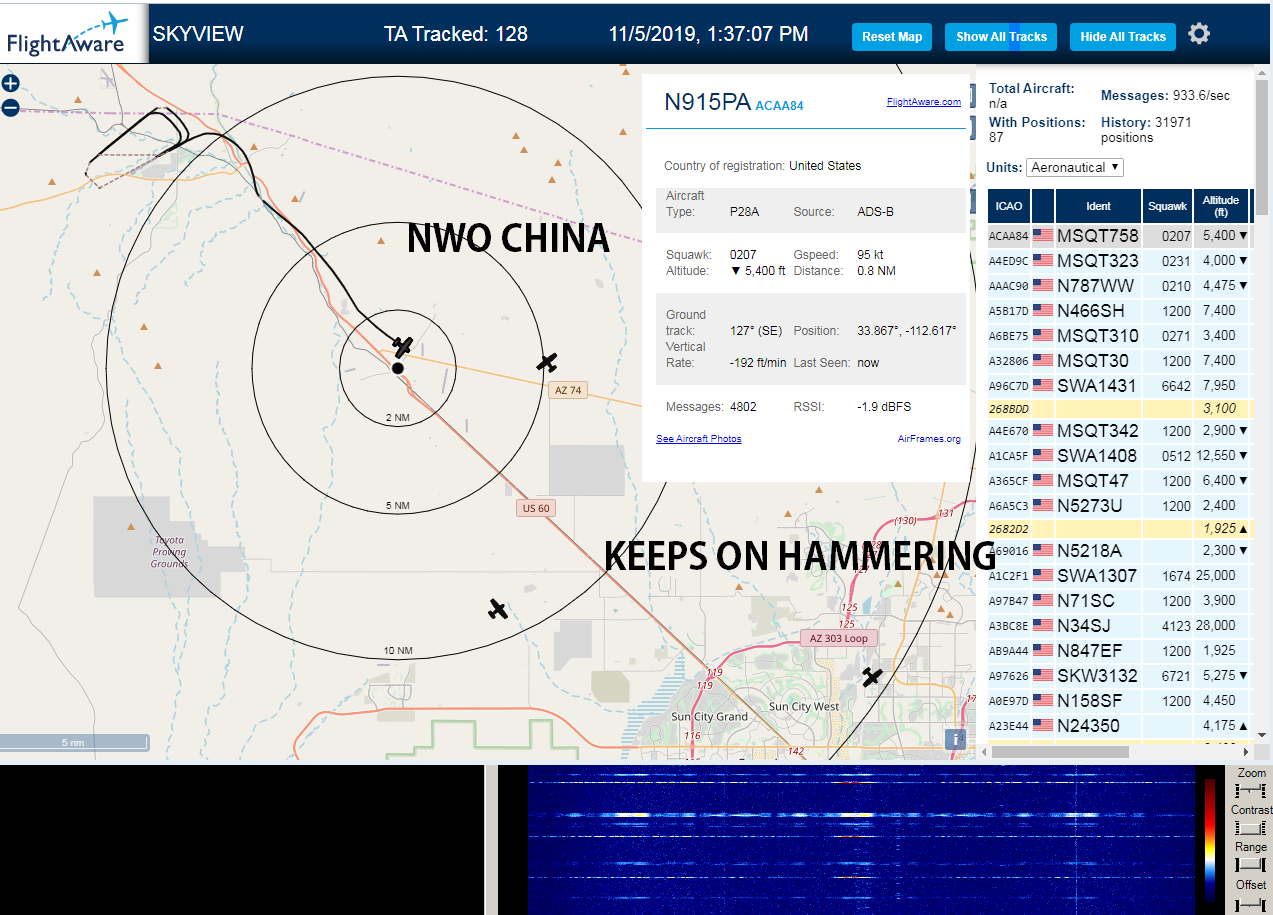Click the US 60 road shield on the map

coord(536,508)
